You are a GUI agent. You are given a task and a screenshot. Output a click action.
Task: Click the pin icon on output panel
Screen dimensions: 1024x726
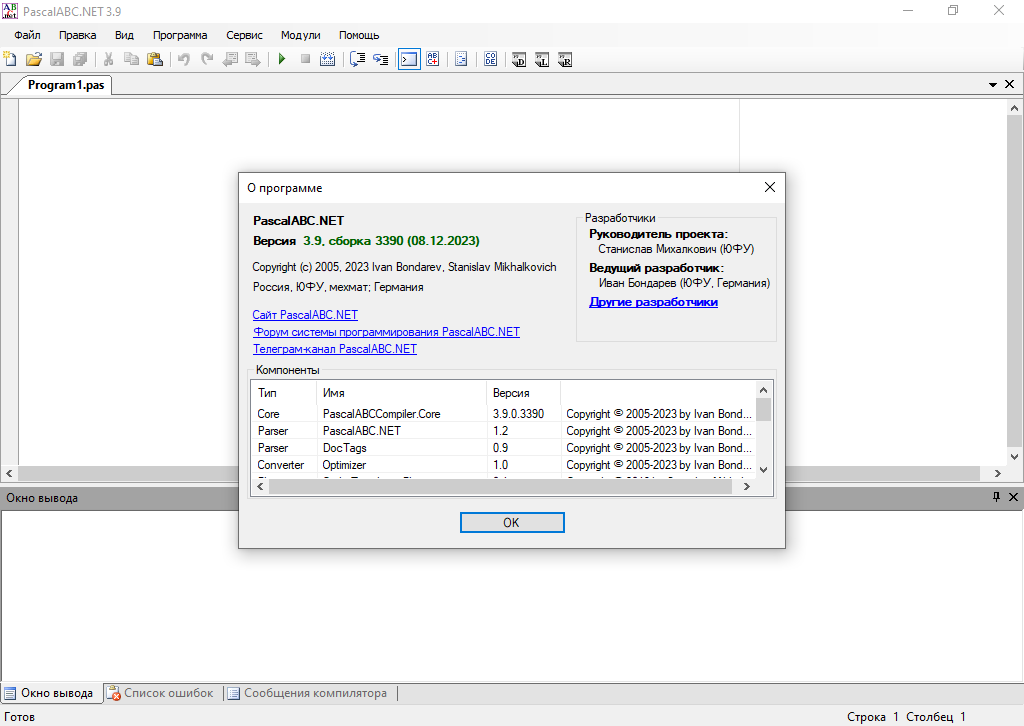(996, 497)
